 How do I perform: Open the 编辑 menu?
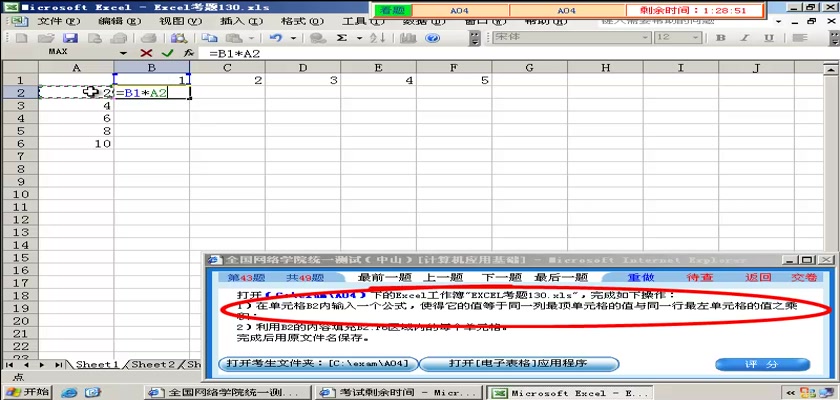tap(120, 21)
